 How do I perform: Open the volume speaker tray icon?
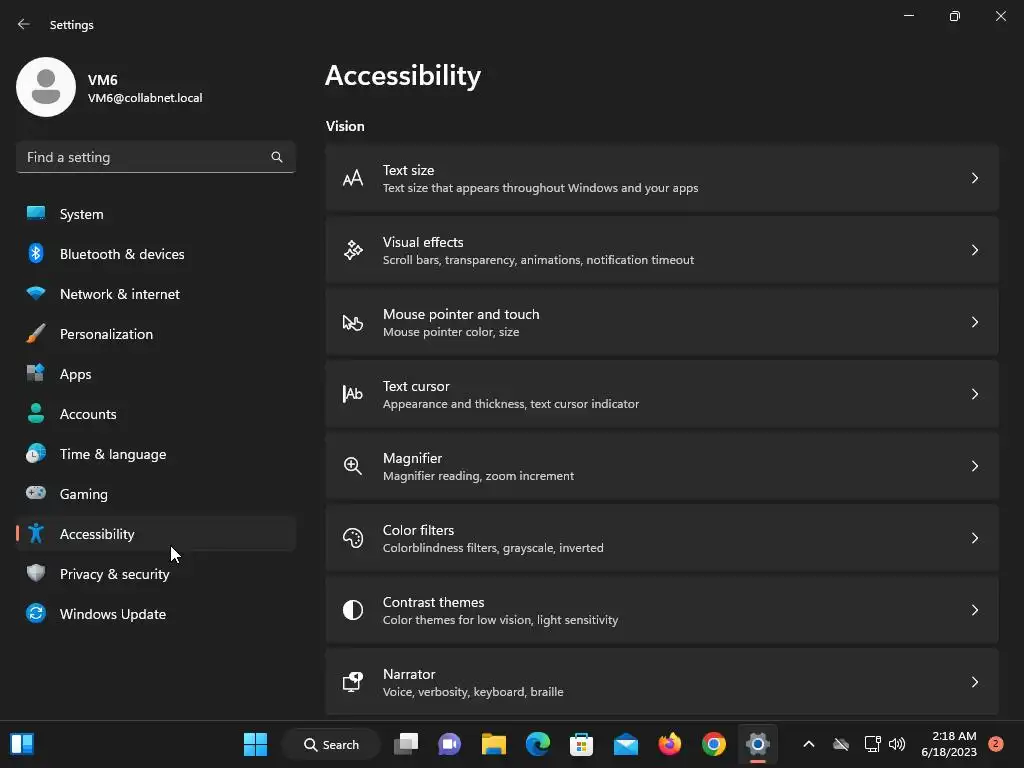[x=897, y=744]
